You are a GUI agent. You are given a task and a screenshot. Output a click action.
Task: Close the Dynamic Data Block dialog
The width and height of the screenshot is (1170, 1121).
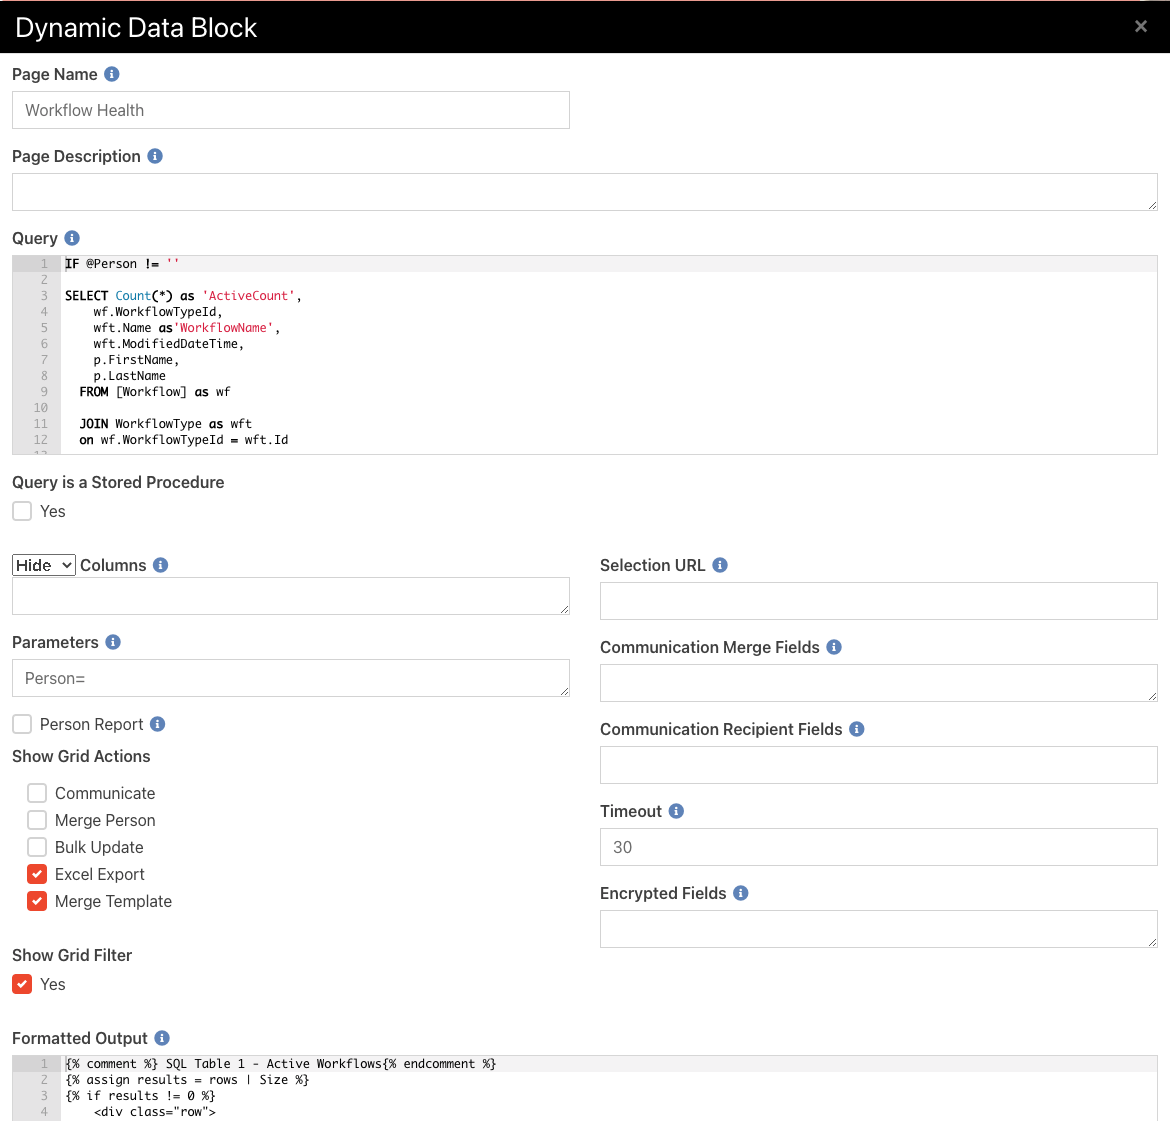1141,27
